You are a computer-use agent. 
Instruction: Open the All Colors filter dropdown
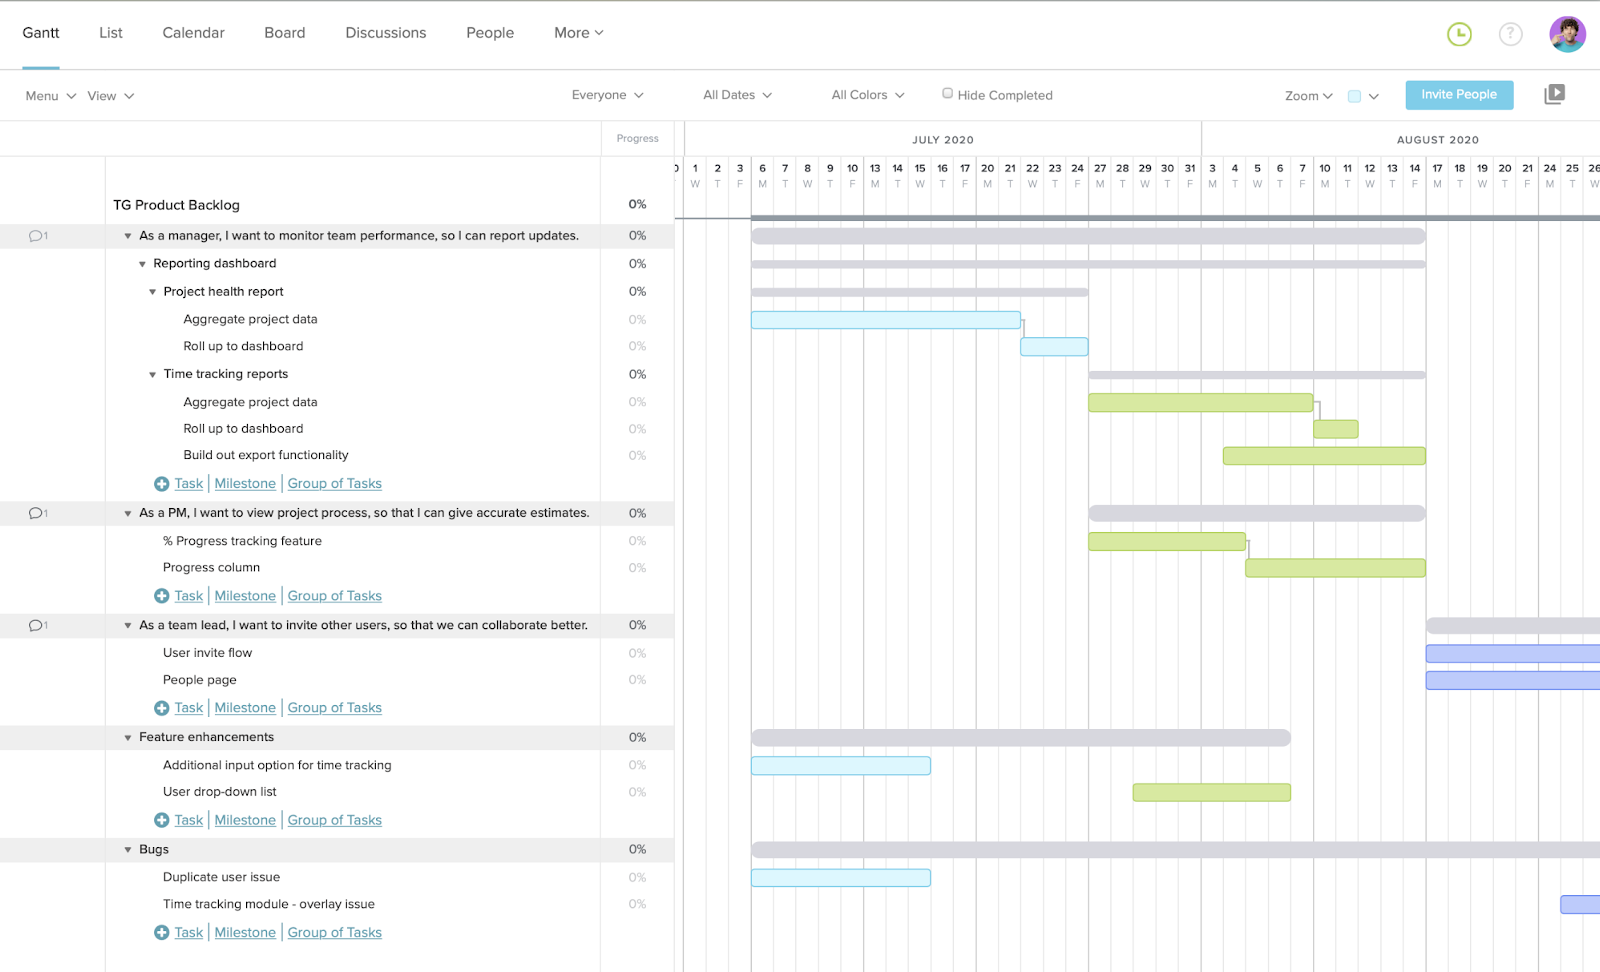[x=867, y=95]
